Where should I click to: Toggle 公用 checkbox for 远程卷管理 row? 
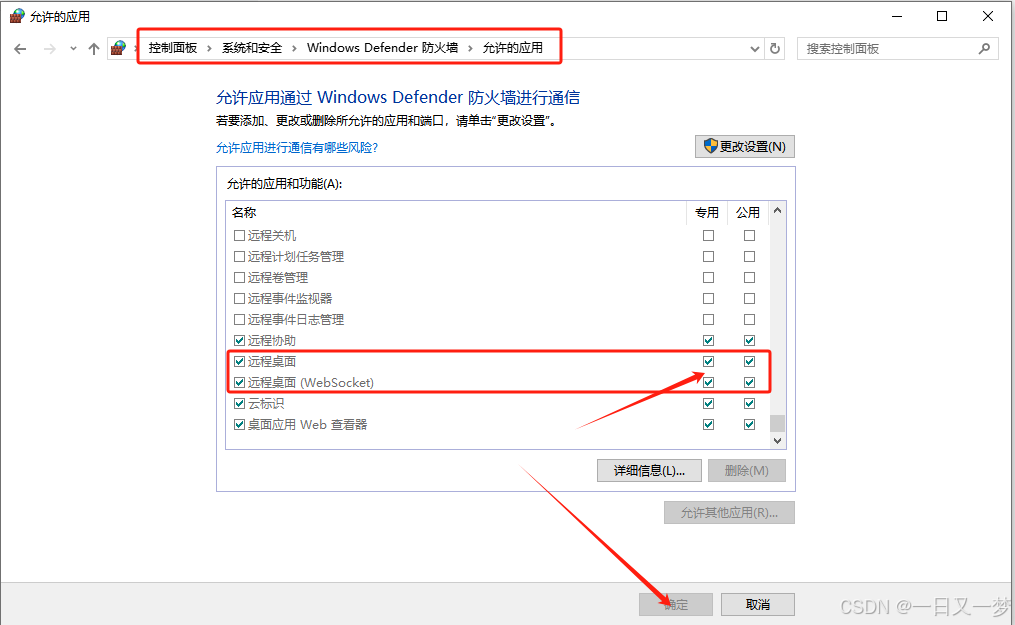[749, 278]
